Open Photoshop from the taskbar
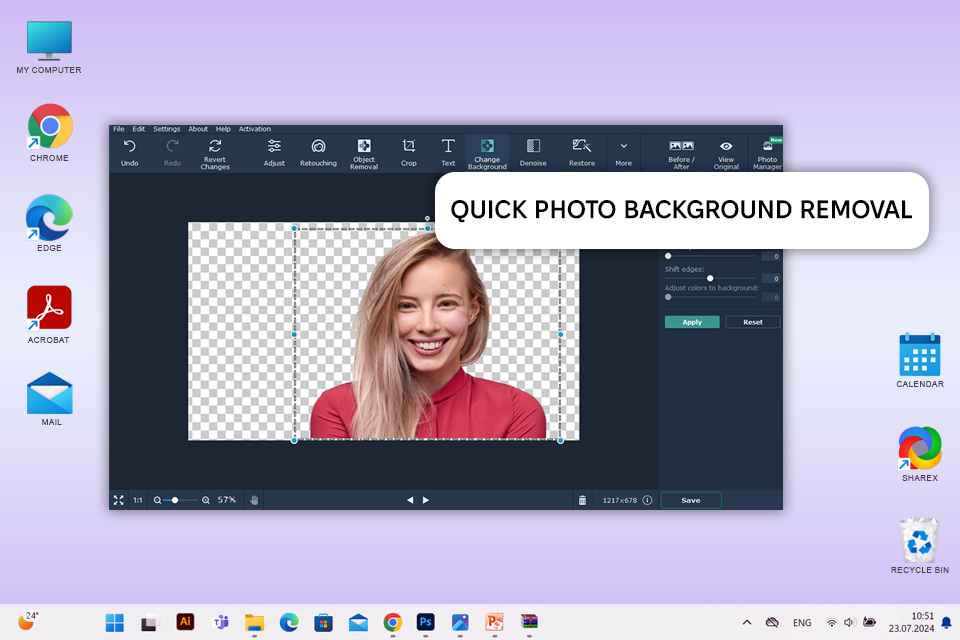 pyautogui.click(x=426, y=622)
